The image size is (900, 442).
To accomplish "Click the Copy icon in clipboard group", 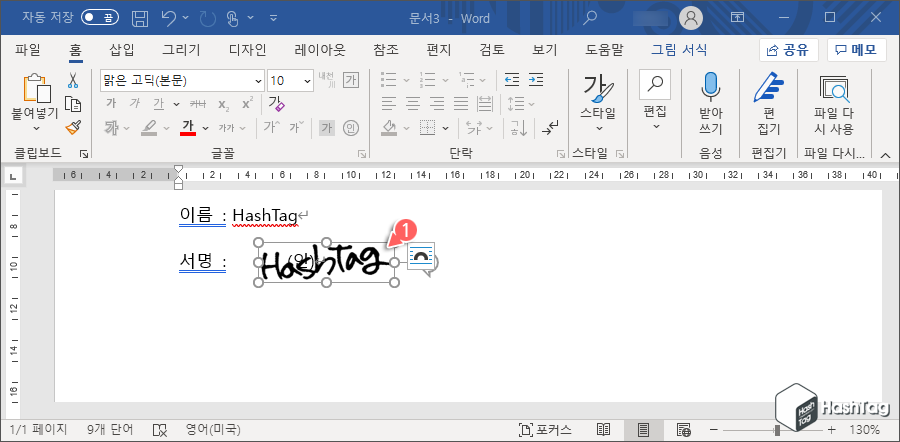I will coord(73,104).
